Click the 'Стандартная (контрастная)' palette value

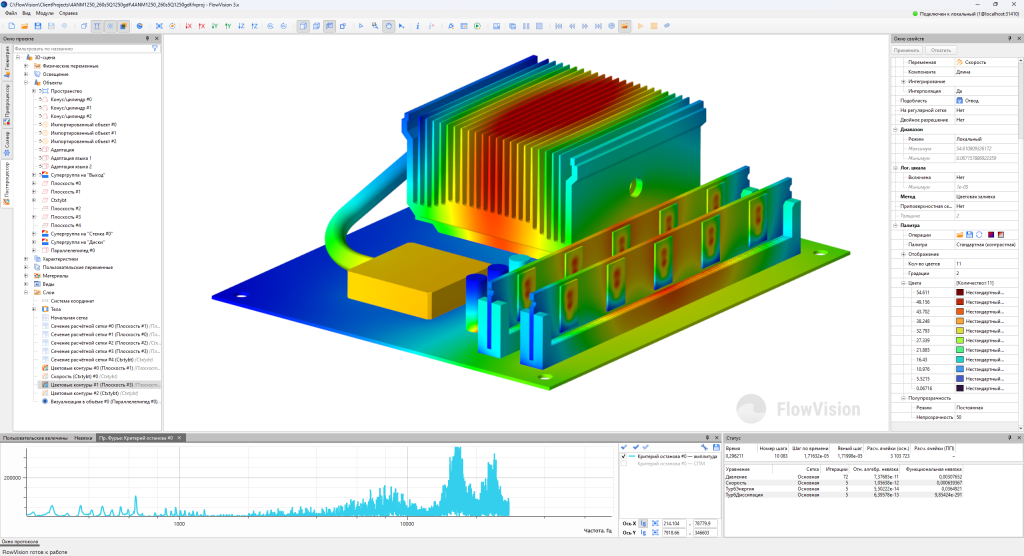(x=985, y=244)
